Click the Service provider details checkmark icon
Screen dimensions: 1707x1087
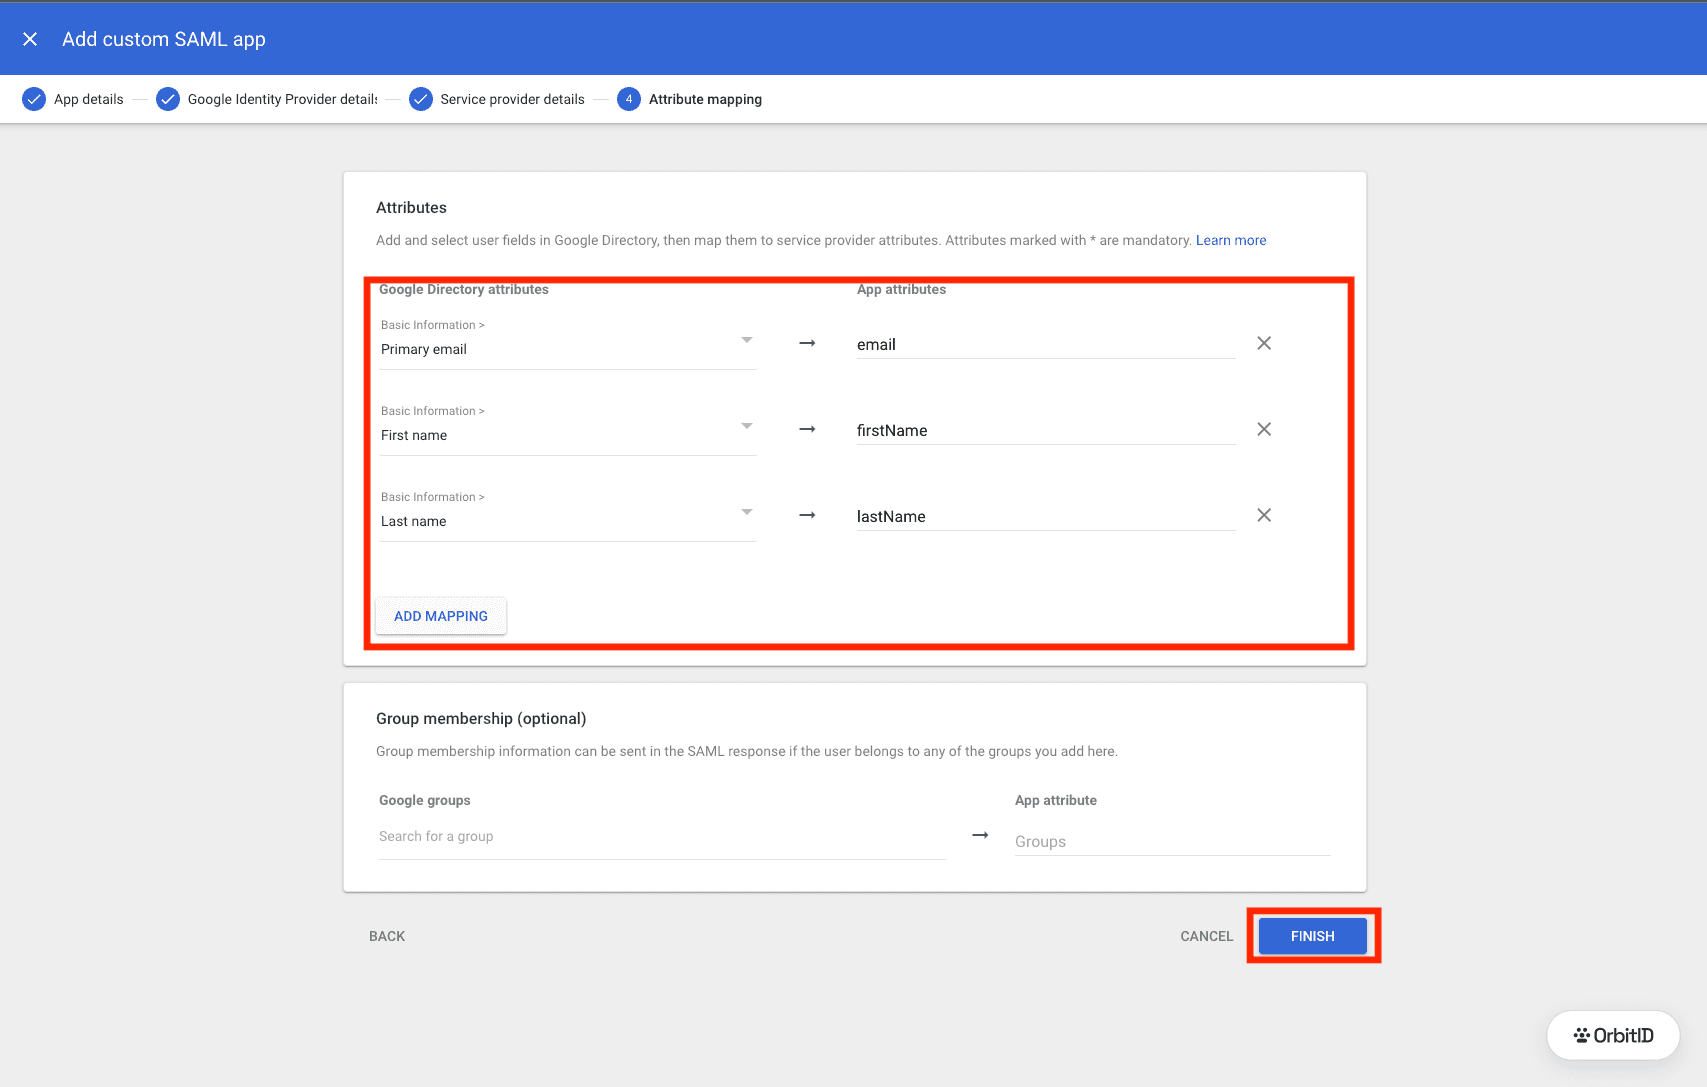421,99
